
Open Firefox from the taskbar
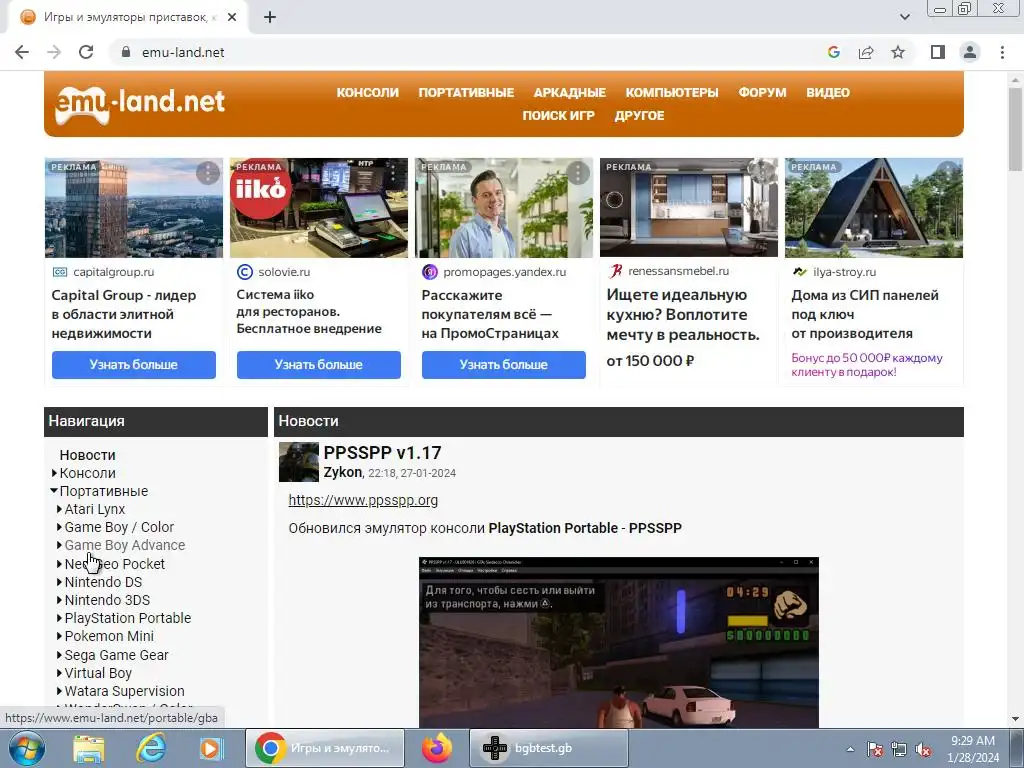tap(437, 748)
